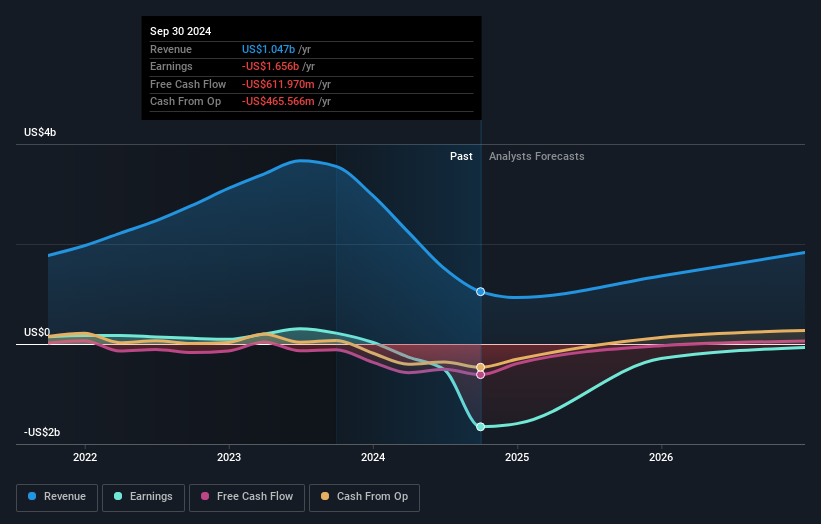Select the Earnings data point at Sep 2024

[x=481, y=427]
